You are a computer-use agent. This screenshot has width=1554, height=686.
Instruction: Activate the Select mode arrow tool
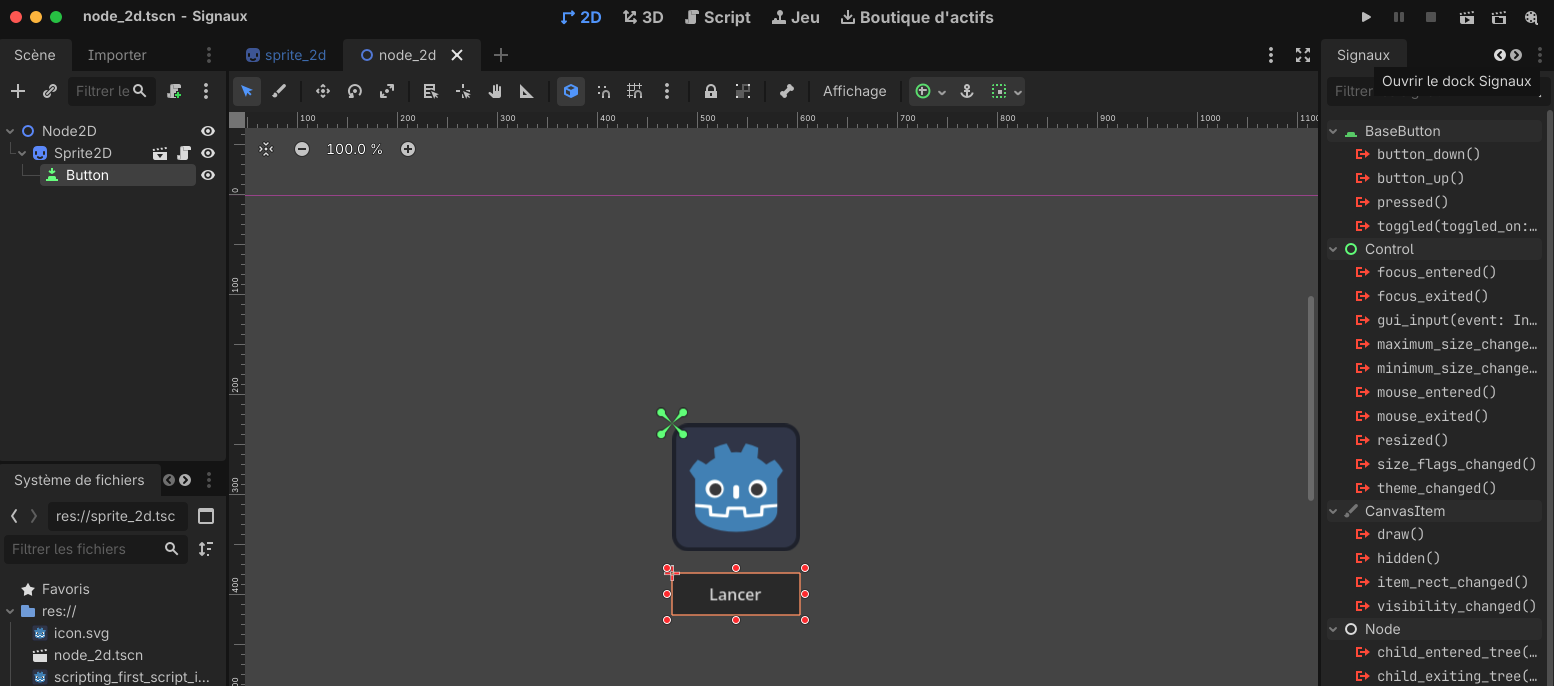(x=247, y=91)
